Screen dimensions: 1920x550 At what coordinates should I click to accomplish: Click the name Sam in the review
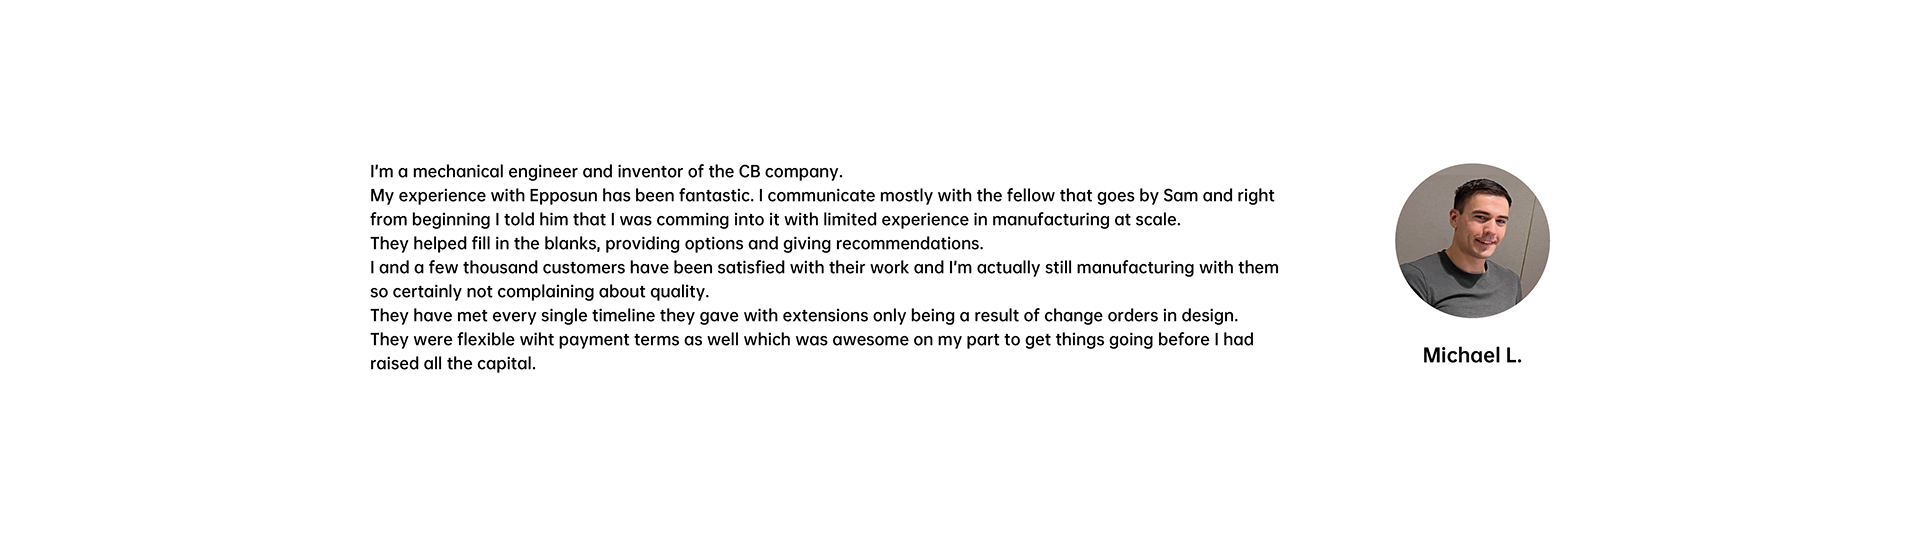tap(1181, 196)
